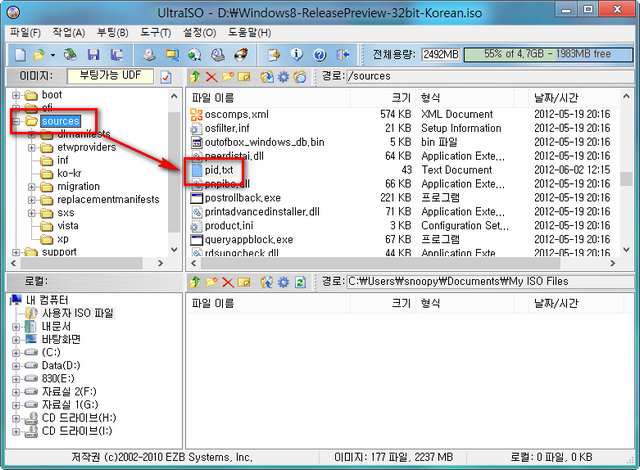Select the 부팅가능 UDF image type box
640x470 pixels.
point(111,76)
